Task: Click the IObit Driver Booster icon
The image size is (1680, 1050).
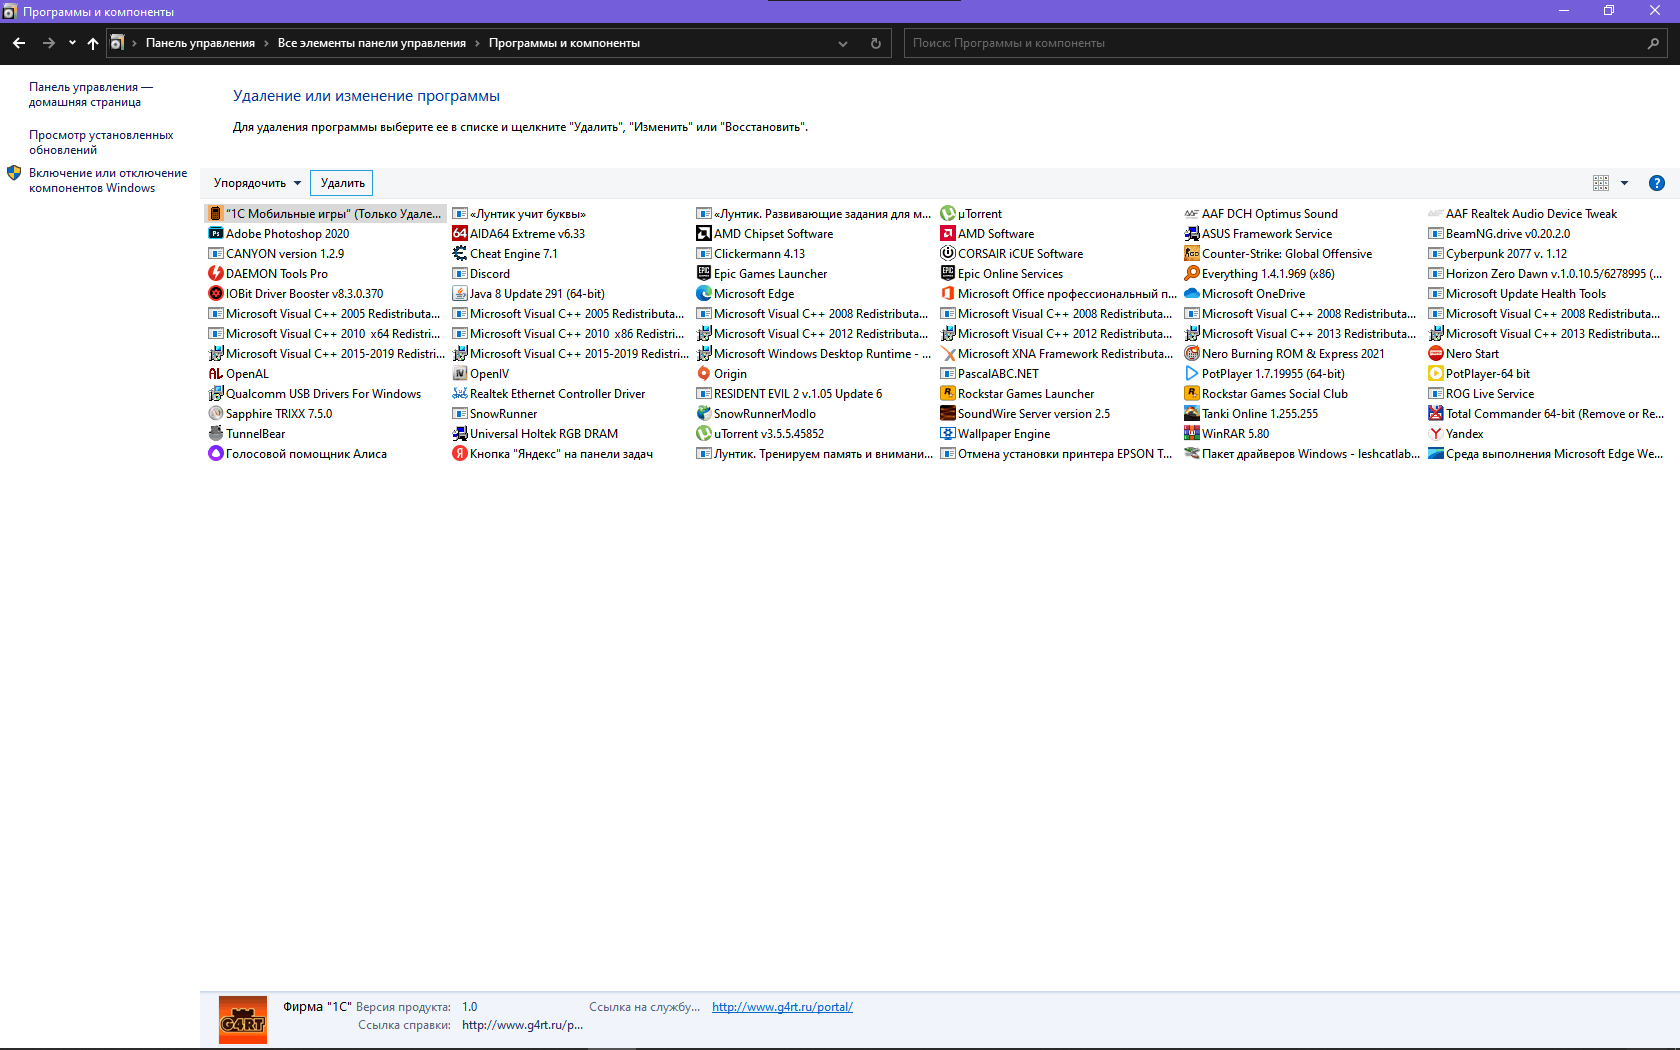Action: pyautogui.click(x=215, y=294)
